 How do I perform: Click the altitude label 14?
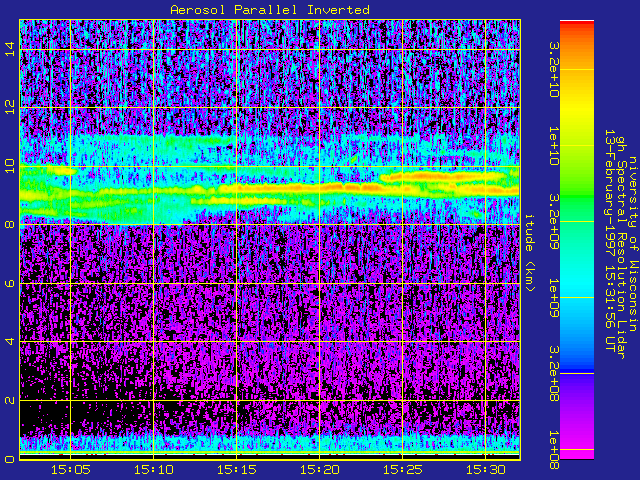coord(10,49)
